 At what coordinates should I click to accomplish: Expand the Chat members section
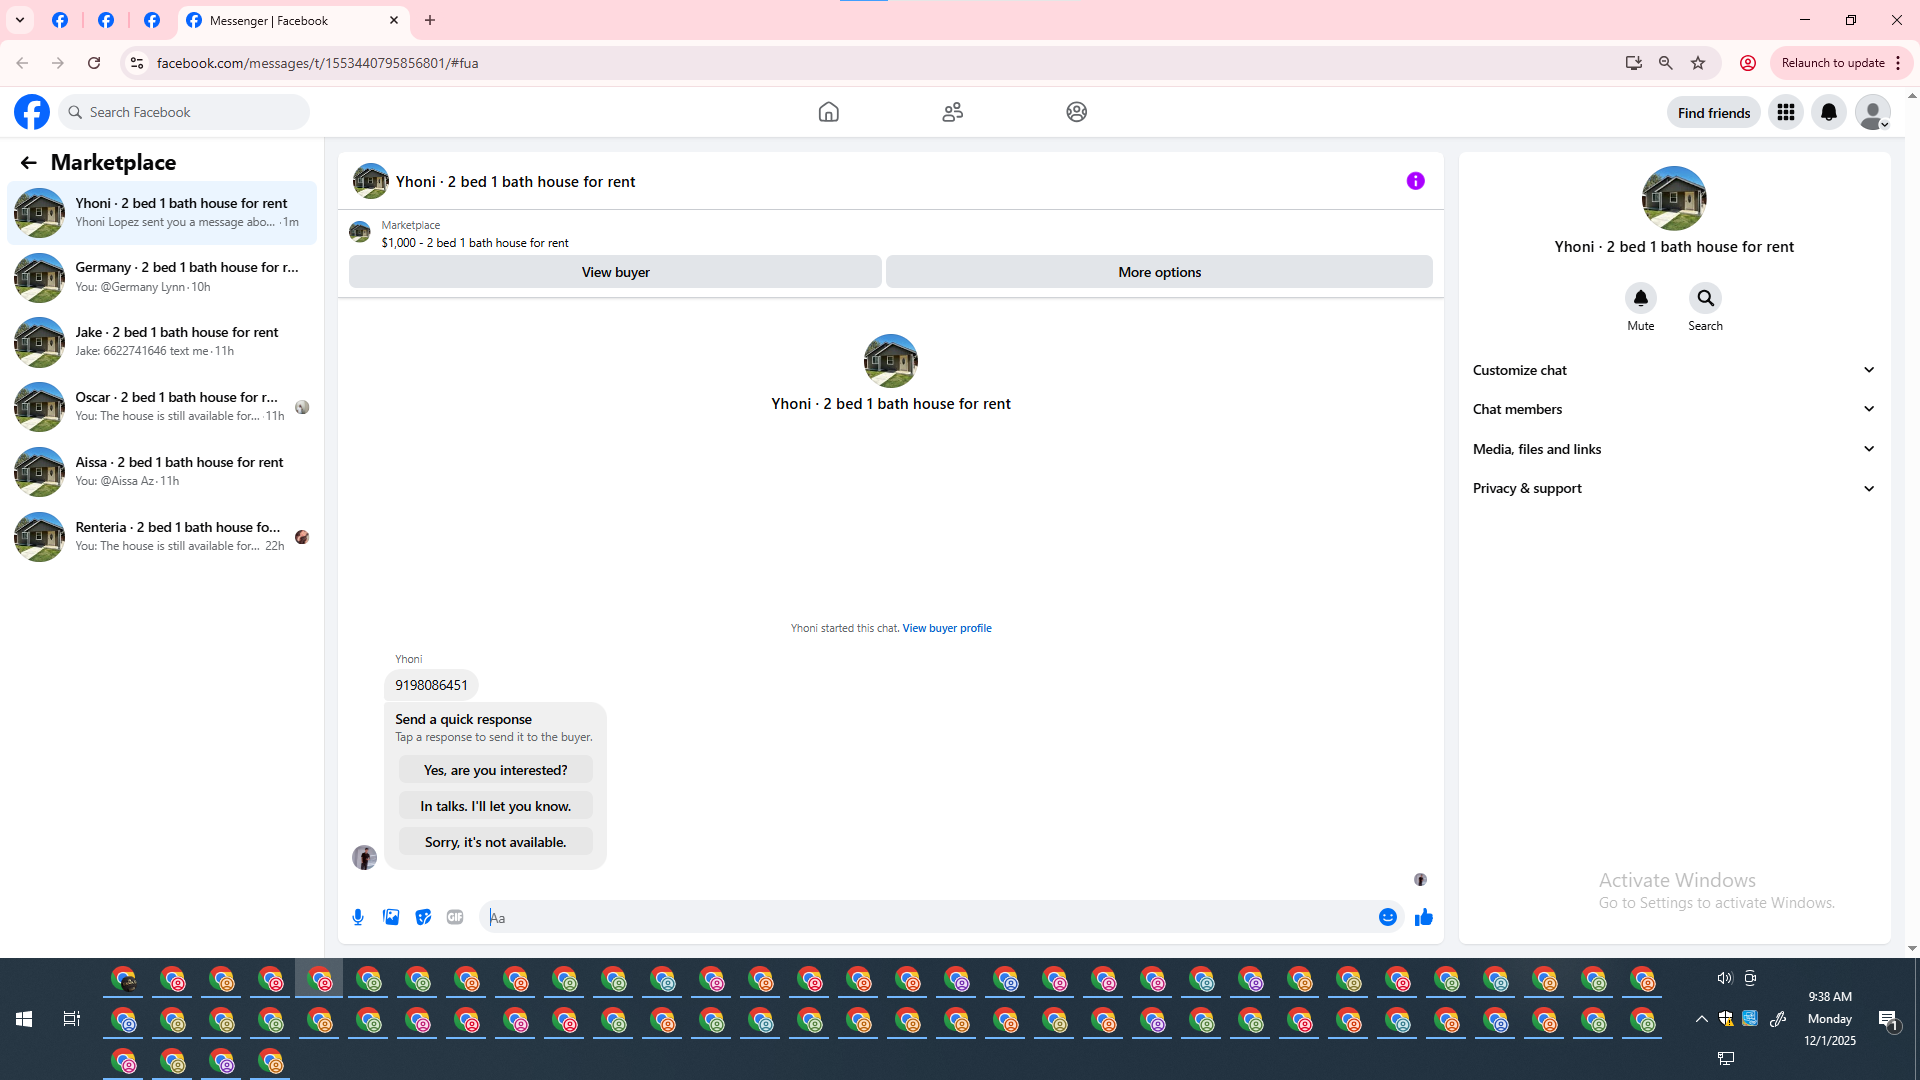1674,409
